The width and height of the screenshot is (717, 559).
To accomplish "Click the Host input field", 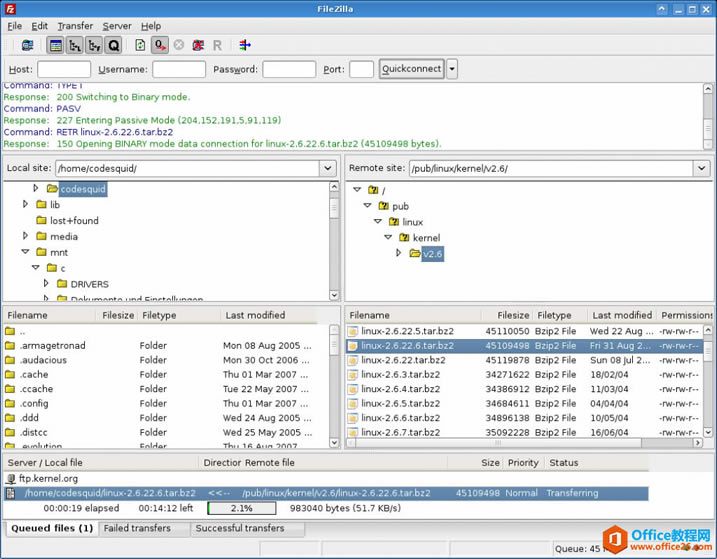I will [64, 70].
